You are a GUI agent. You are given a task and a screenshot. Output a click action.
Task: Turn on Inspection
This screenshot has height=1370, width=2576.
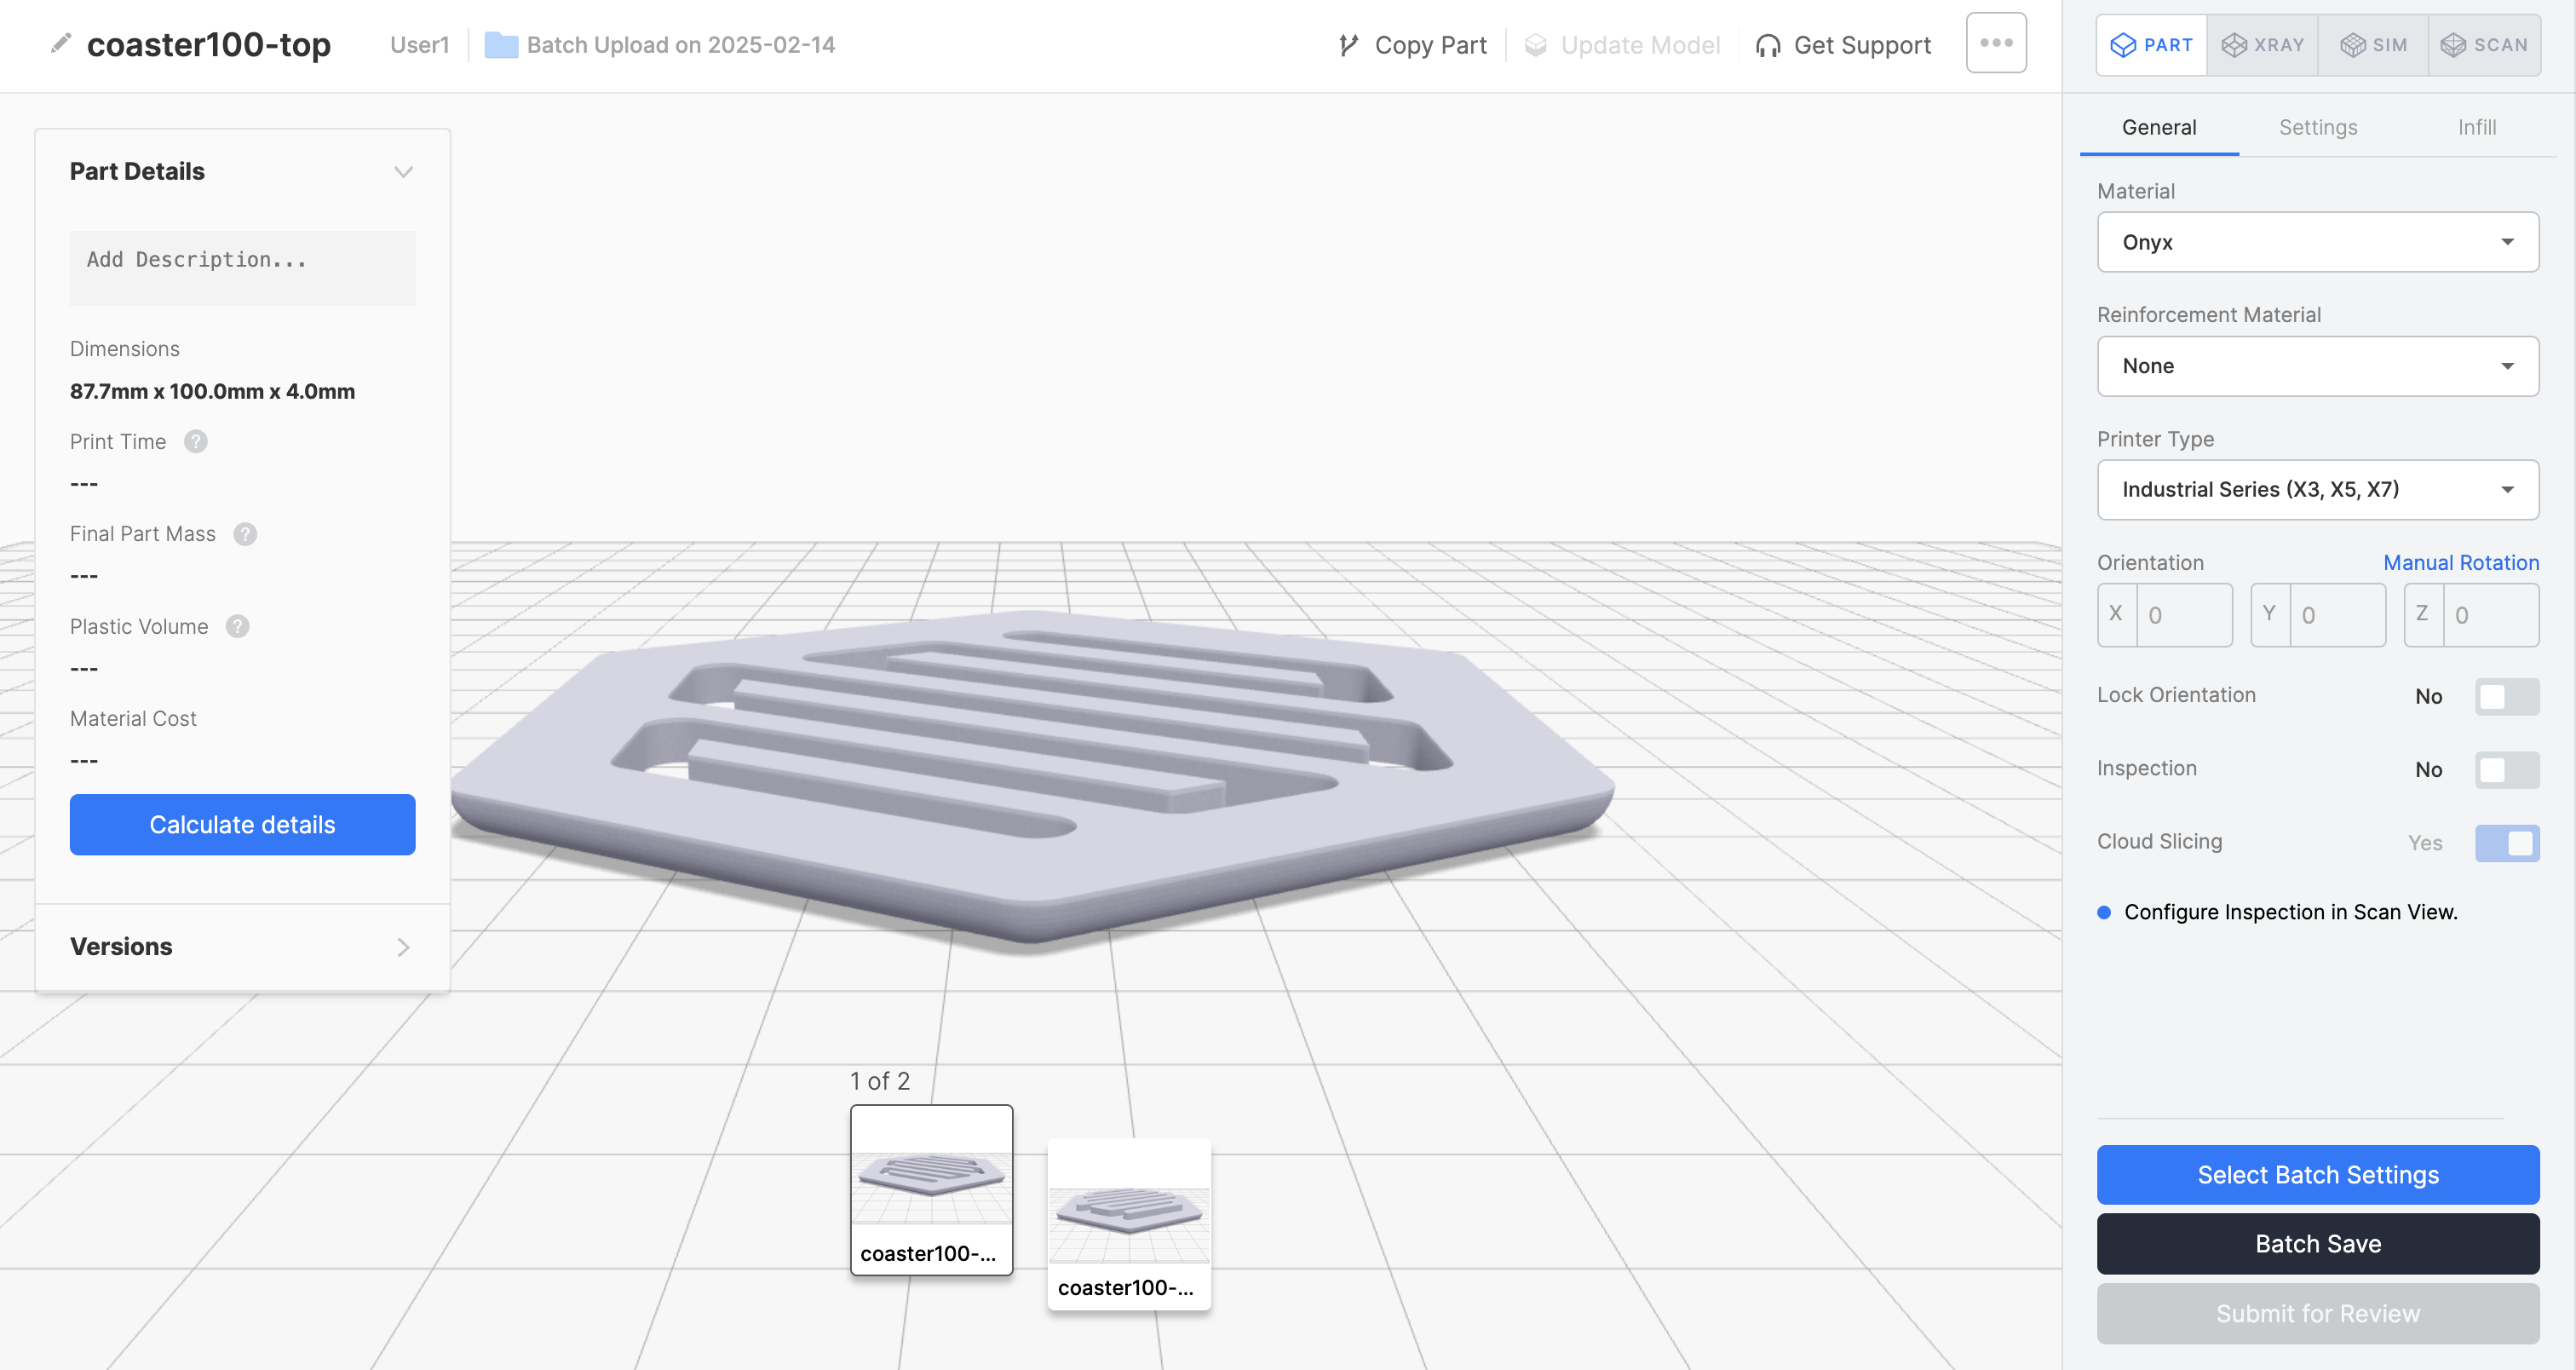(2507, 769)
